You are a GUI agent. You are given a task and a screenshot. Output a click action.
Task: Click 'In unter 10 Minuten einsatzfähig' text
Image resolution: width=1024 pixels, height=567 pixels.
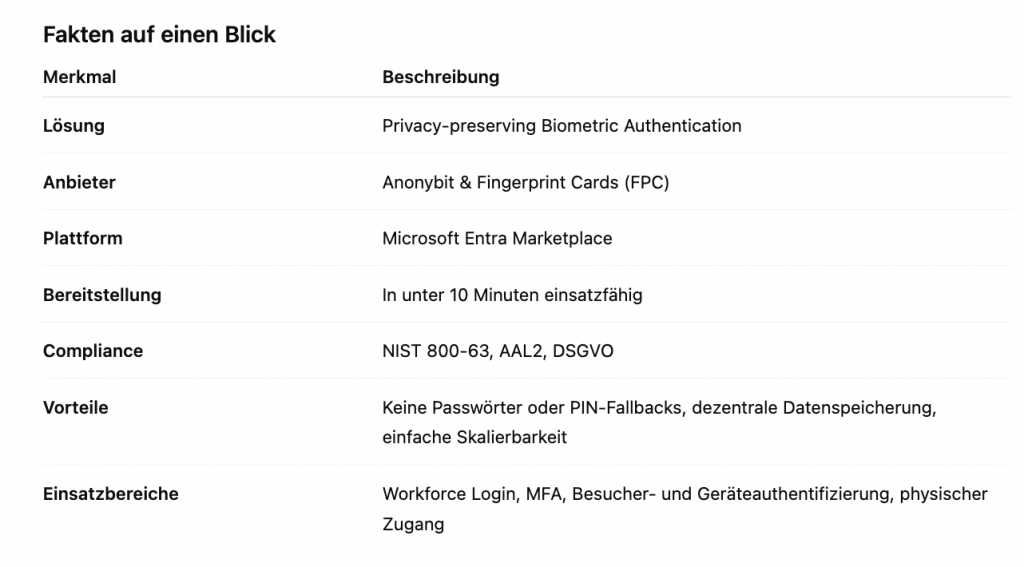(512, 295)
